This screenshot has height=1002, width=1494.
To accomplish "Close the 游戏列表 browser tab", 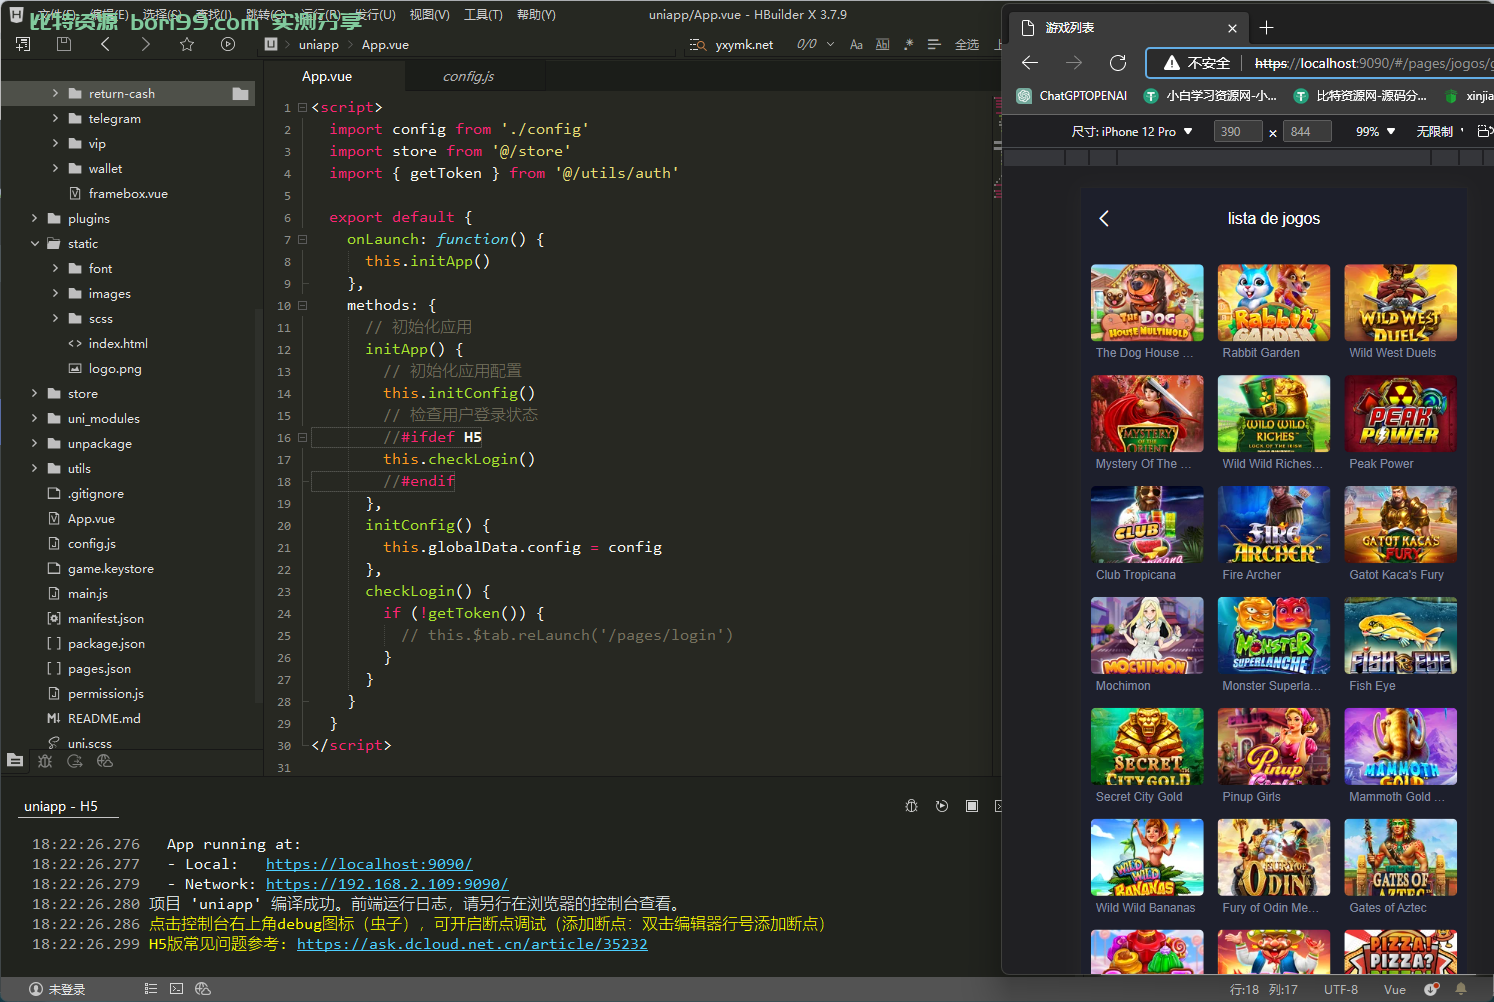I will pos(1232,28).
